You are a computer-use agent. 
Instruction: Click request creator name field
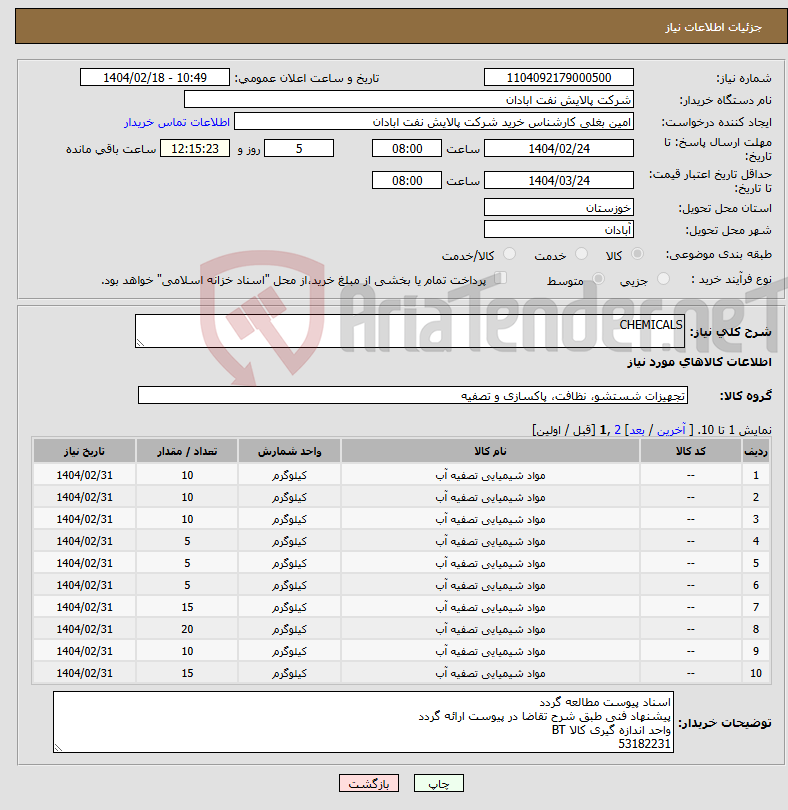coord(434,122)
